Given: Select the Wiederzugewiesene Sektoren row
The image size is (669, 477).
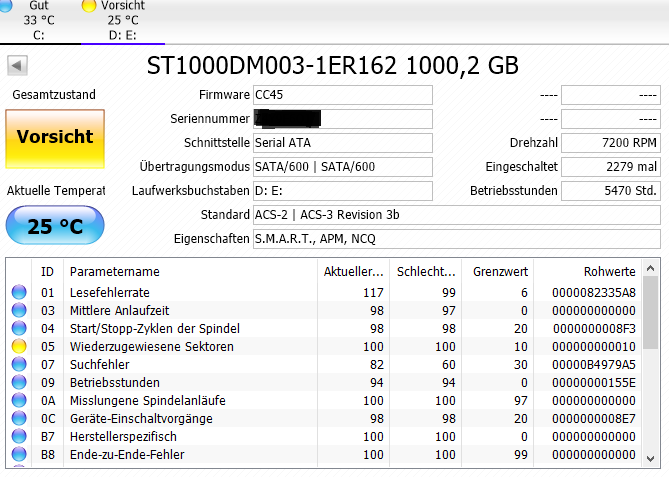Looking at the screenshot, I should click(324, 346).
